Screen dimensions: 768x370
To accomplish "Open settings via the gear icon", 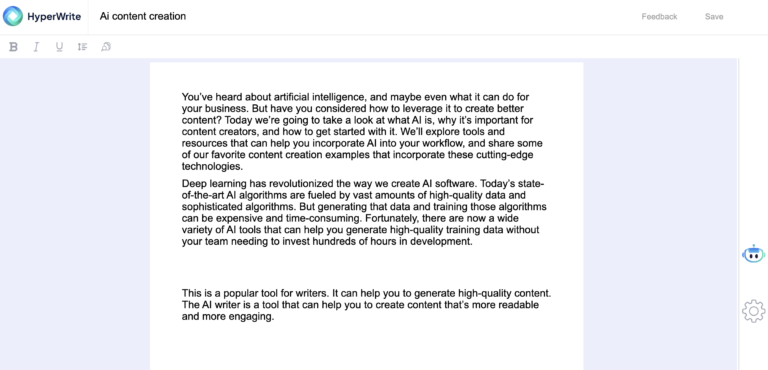I will point(753,311).
